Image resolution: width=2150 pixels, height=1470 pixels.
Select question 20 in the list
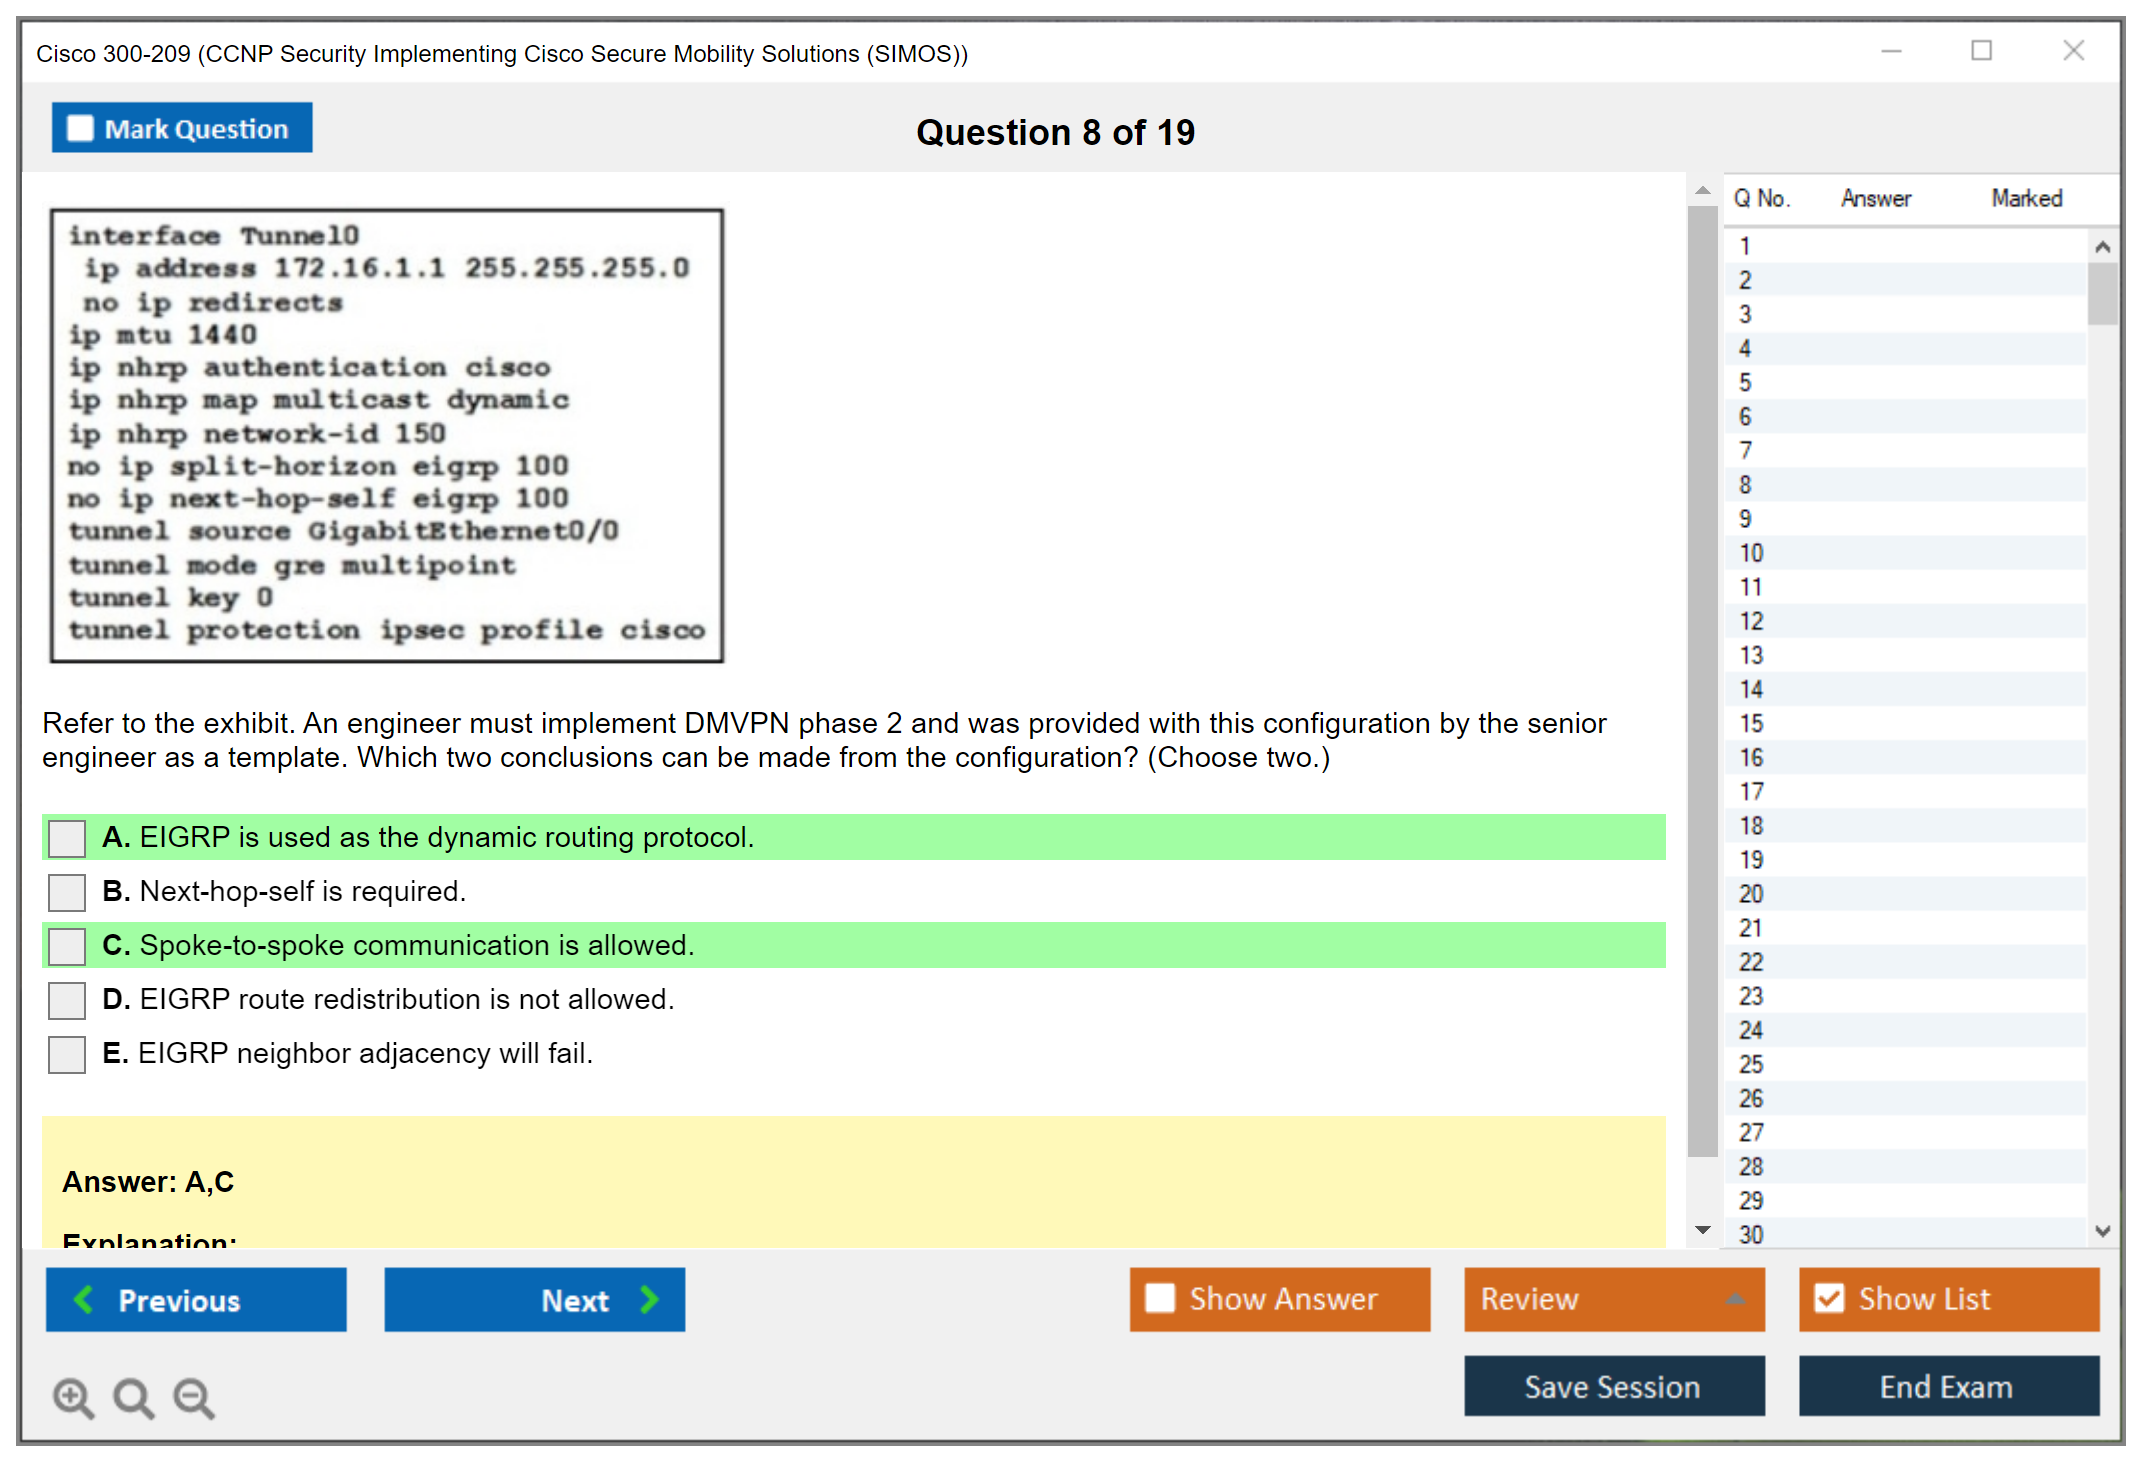pos(1751,894)
